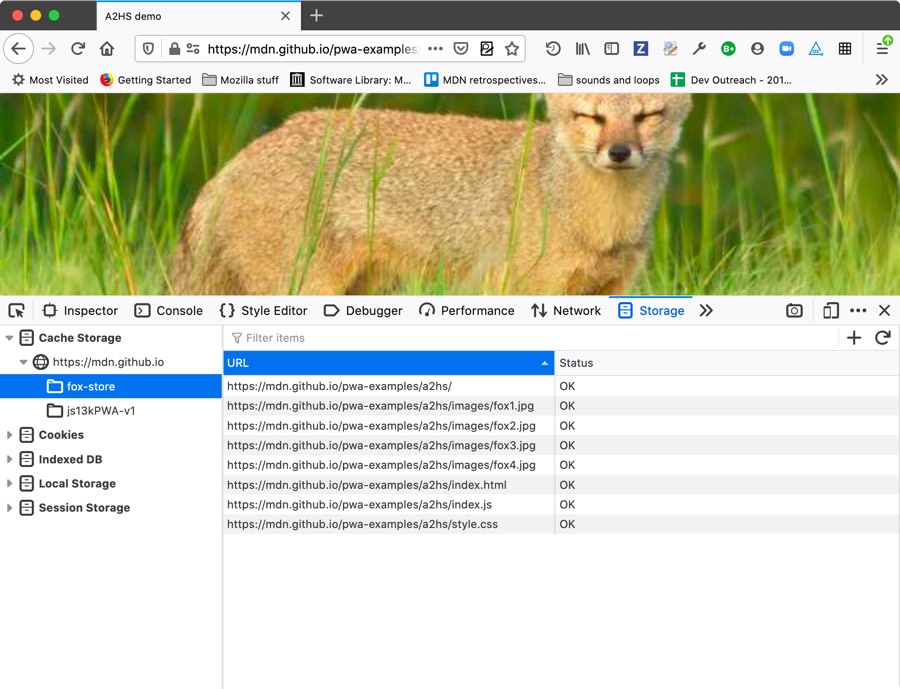900x689 pixels.
Task: Open the Library toolbar icon
Action: click(x=582, y=47)
